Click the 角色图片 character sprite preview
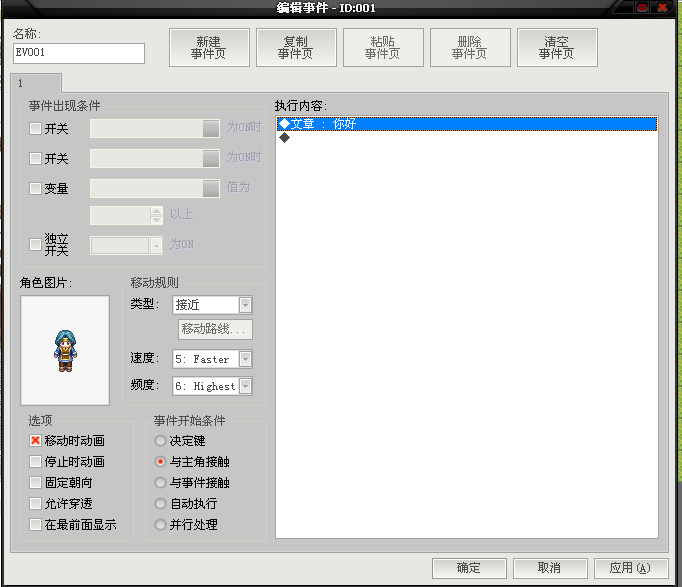The image size is (682, 587). pos(65,350)
